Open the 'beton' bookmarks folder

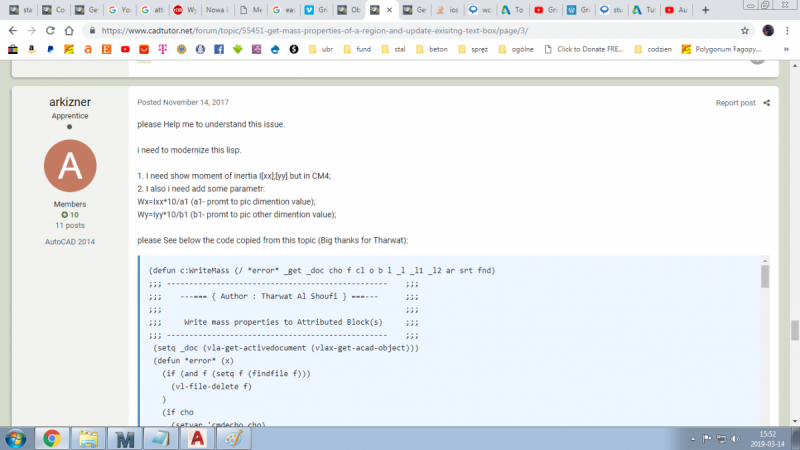coord(432,49)
